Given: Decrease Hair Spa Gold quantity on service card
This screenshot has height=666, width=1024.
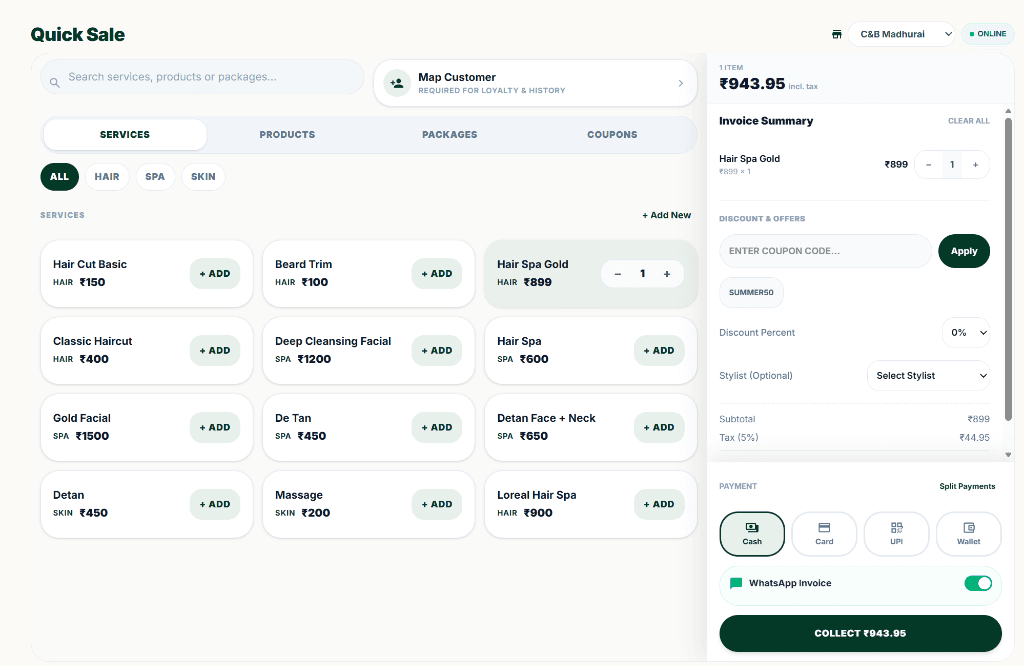Looking at the screenshot, I should [x=617, y=274].
